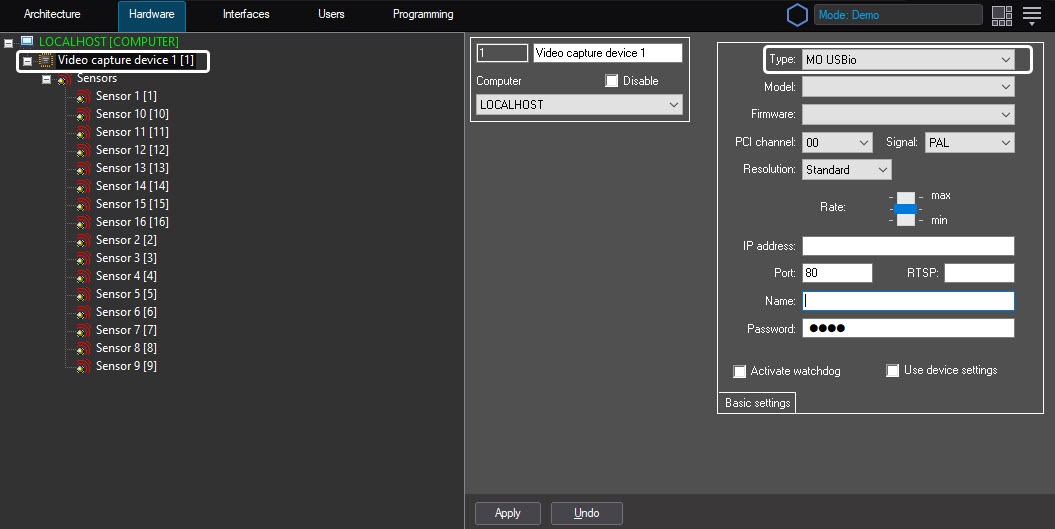Enable the Activate watchdog checkbox

739,372
